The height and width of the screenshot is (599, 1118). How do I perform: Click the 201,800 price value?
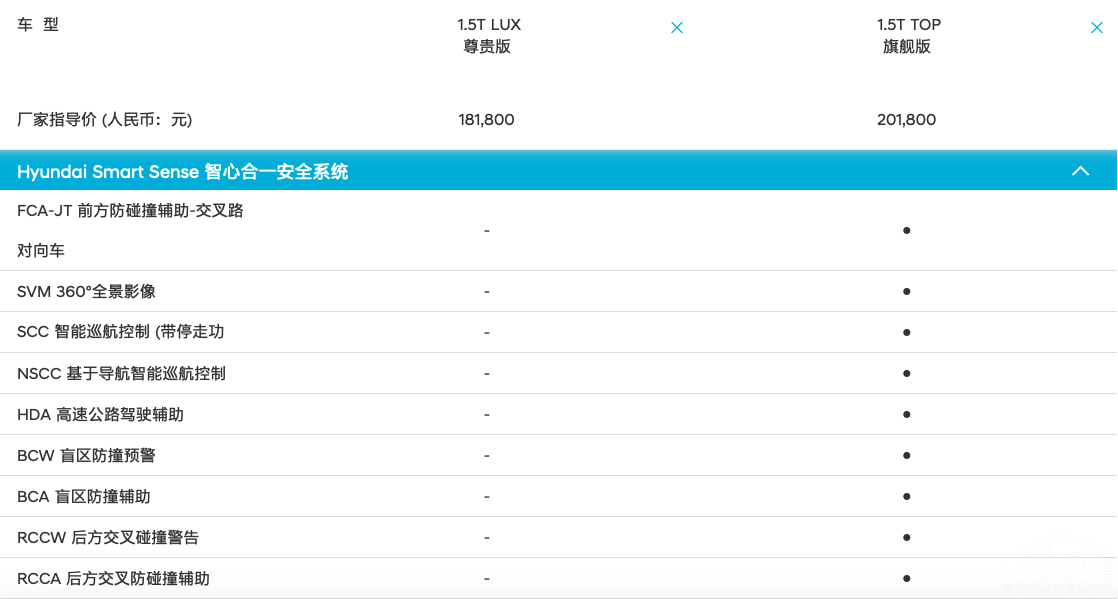(906, 120)
